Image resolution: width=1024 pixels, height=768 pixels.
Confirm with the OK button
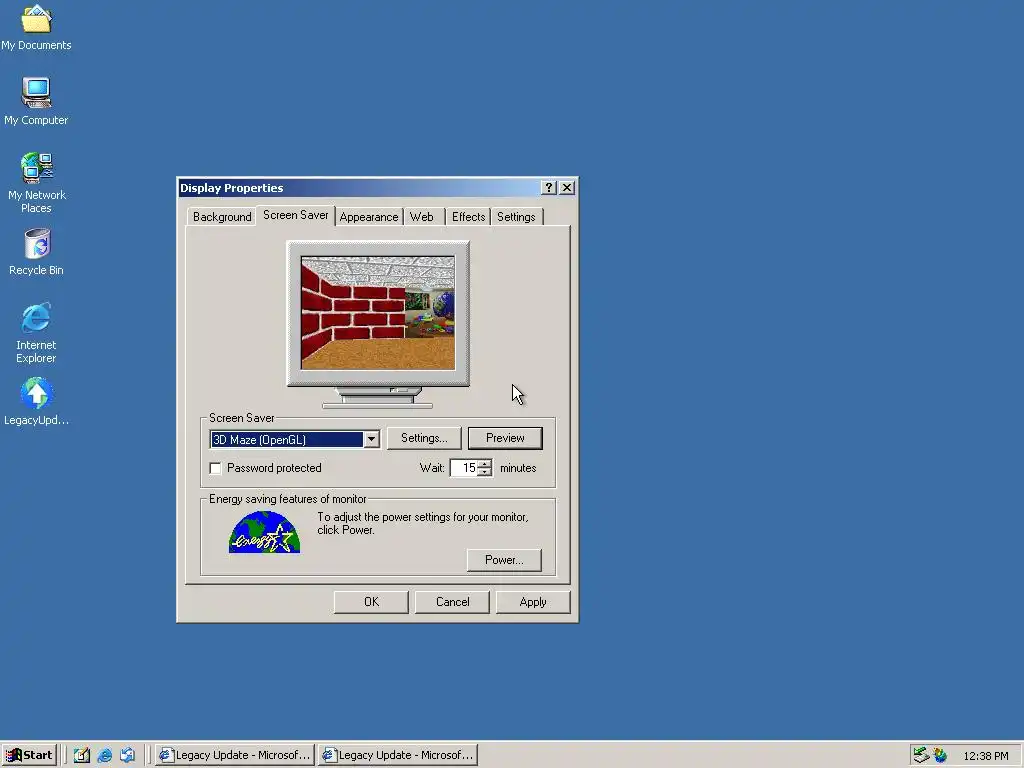click(371, 602)
